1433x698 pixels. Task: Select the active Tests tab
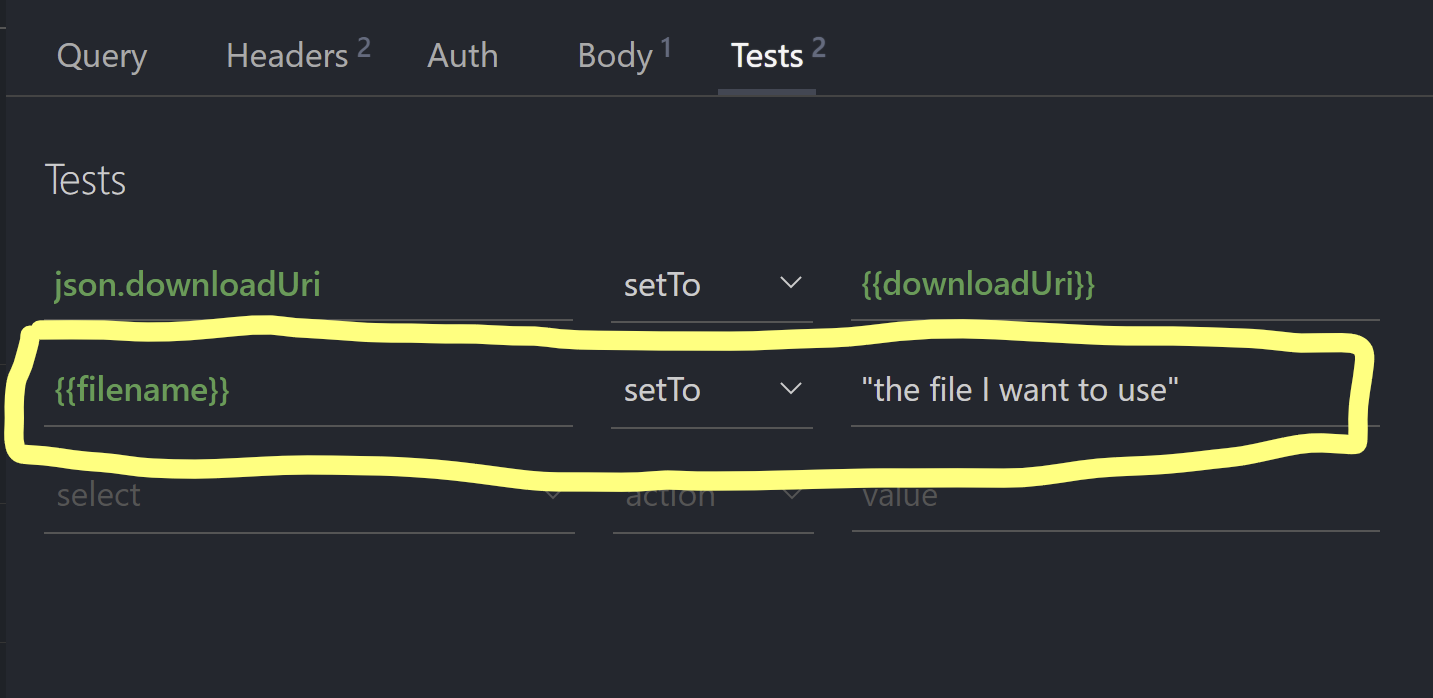point(768,56)
